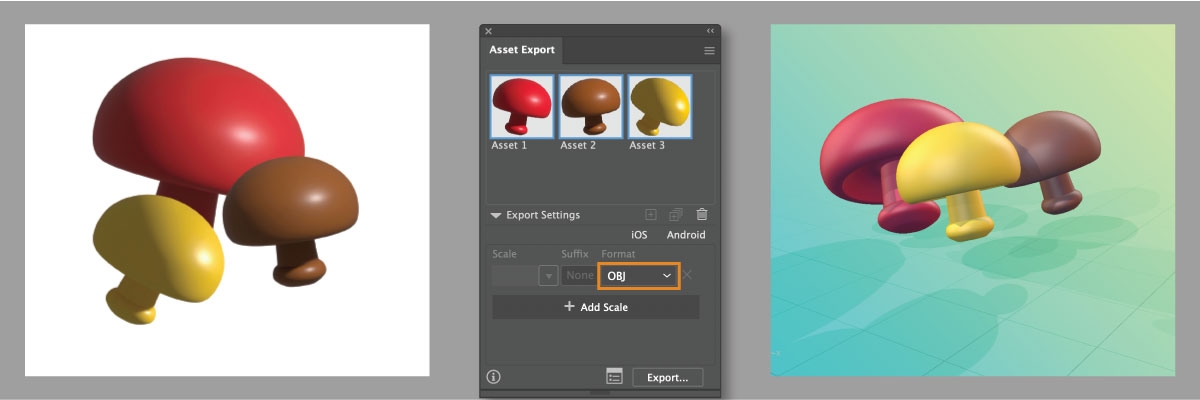
Task: Open the Scale dropdown arrow
Action: [548, 275]
